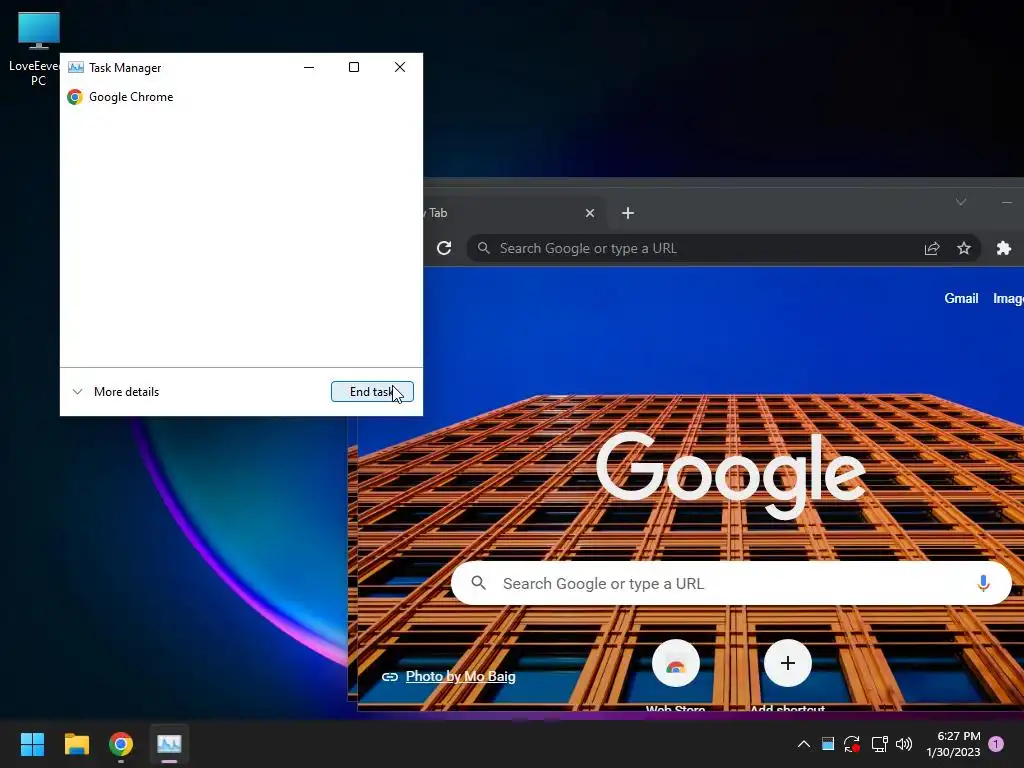Select the New Tab tab in Chrome
The width and height of the screenshot is (1024, 768).
[509, 213]
